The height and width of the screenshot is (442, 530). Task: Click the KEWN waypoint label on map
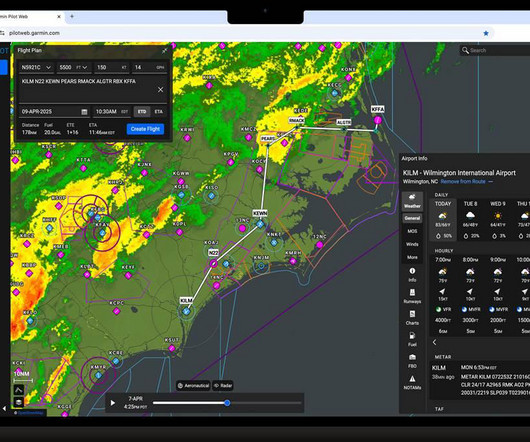tap(260, 214)
